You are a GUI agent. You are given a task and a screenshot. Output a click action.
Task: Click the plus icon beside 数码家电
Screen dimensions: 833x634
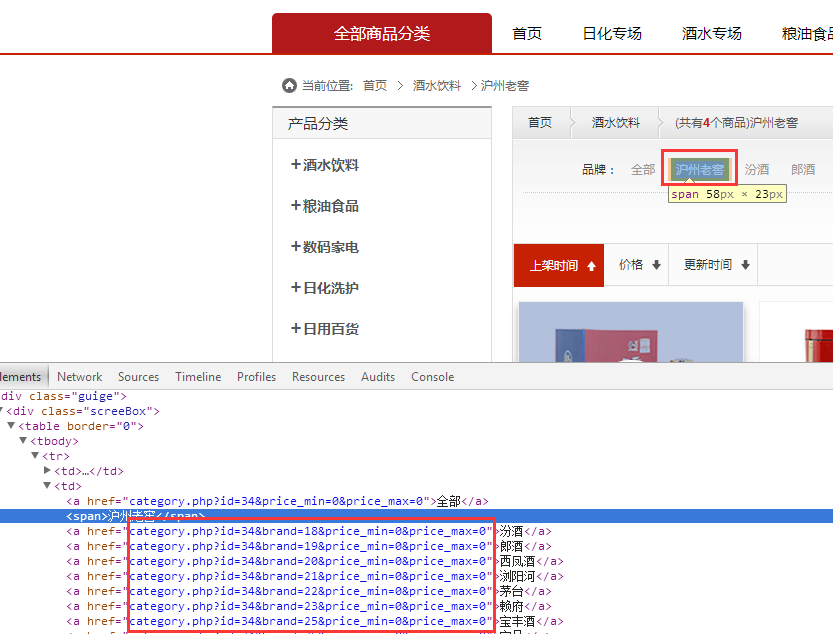[x=296, y=247]
